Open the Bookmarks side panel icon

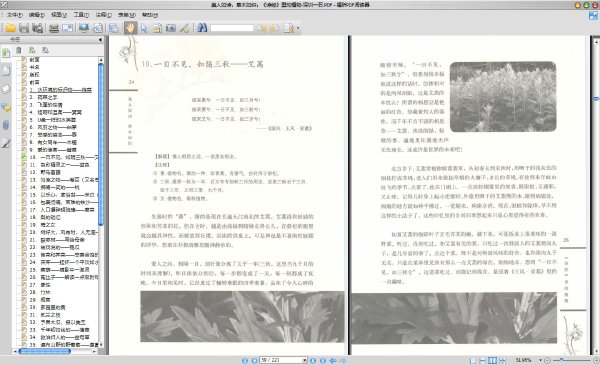pos(6,53)
